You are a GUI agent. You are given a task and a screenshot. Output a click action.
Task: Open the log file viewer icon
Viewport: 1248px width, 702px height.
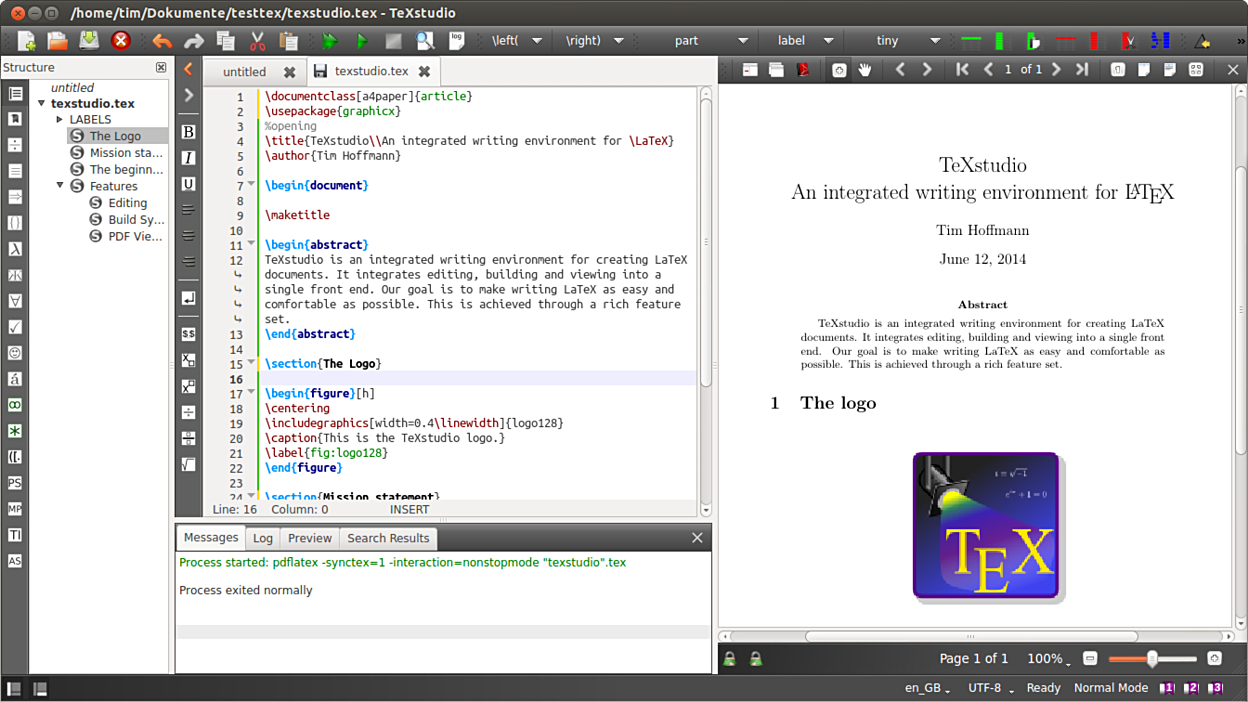click(x=457, y=41)
